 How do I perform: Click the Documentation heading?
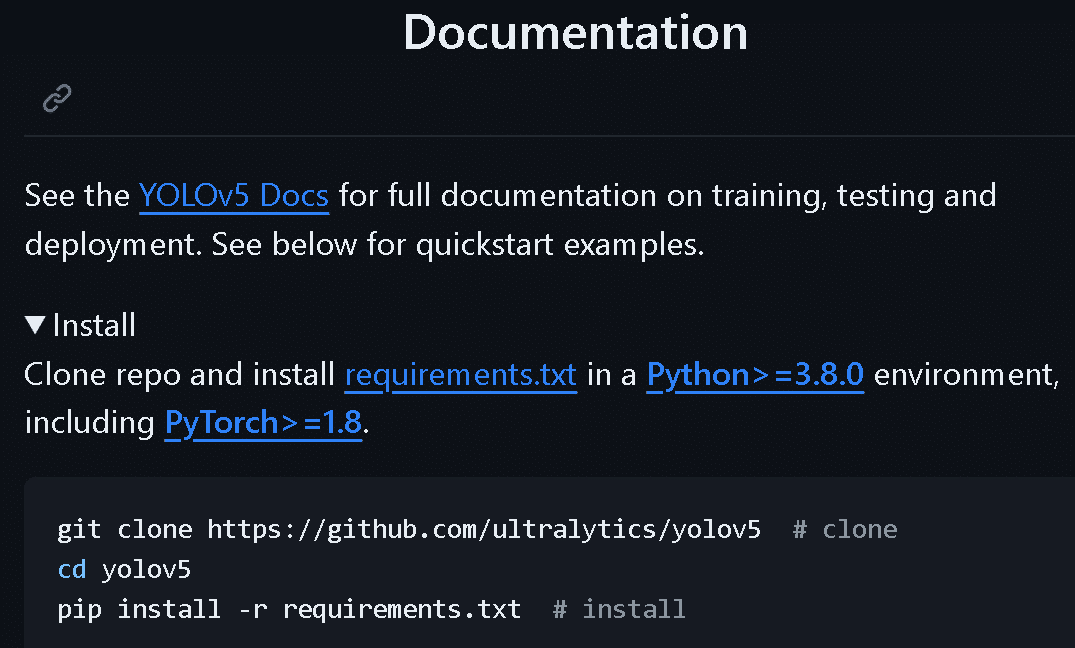tap(575, 32)
